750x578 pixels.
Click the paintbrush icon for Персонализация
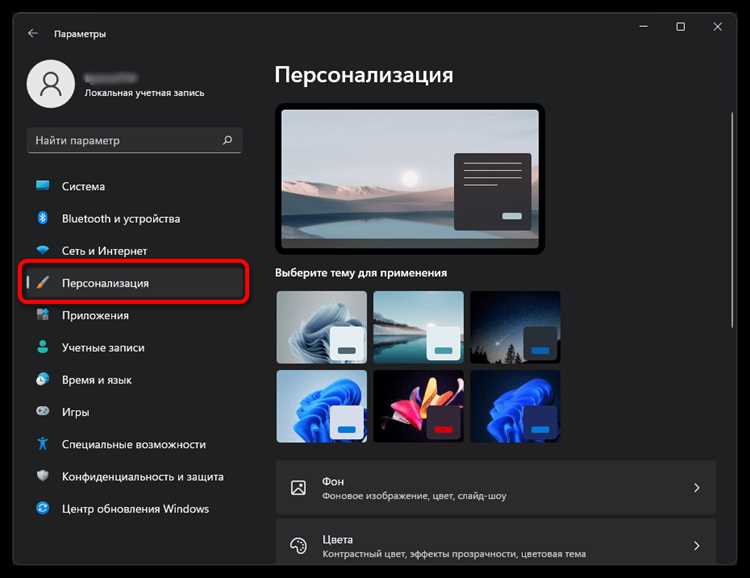tap(43, 282)
